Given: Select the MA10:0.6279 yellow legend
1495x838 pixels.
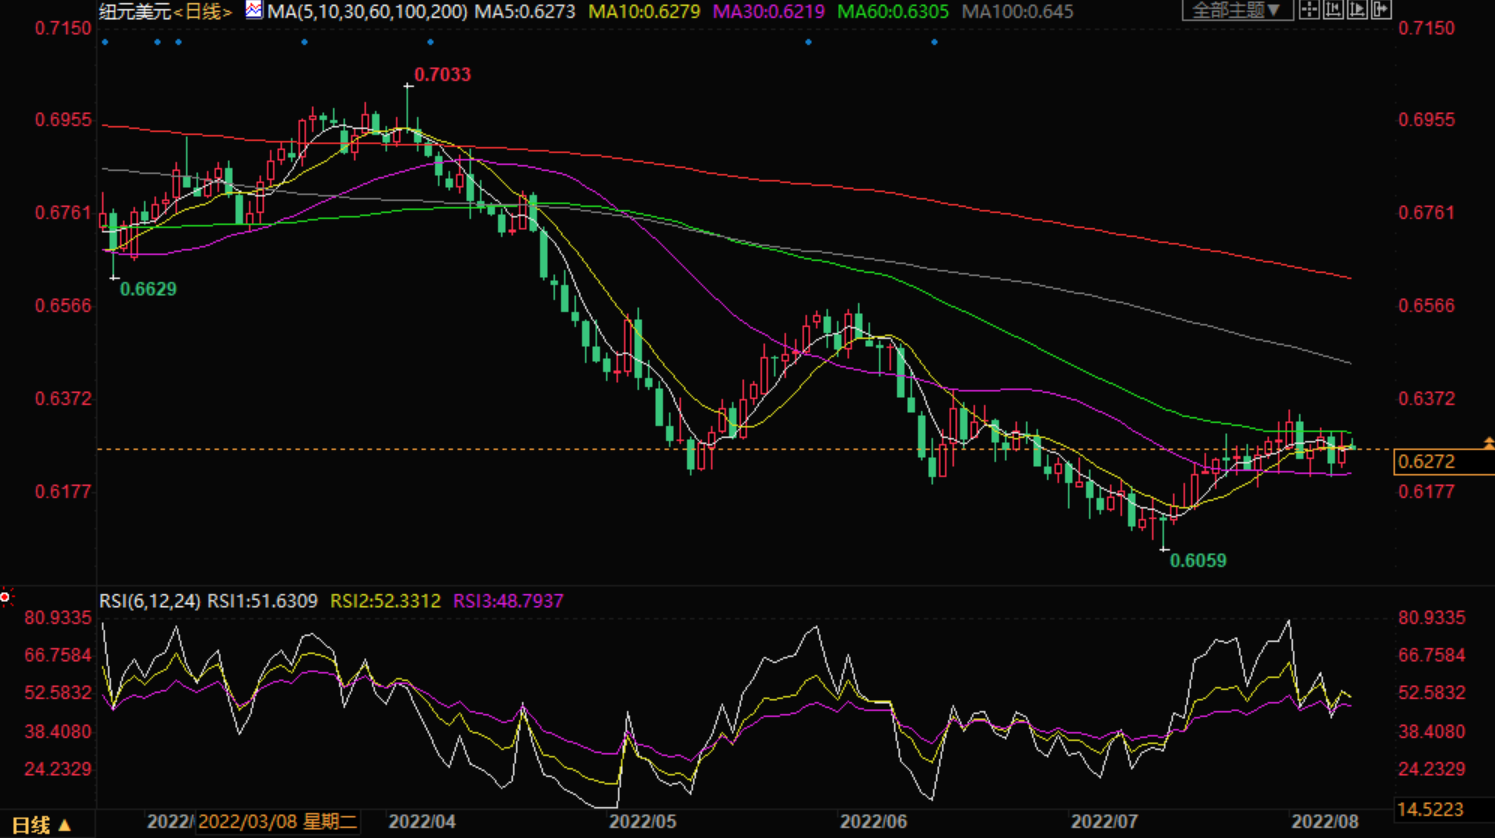Looking at the screenshot, I should click(x=644, y=12).
